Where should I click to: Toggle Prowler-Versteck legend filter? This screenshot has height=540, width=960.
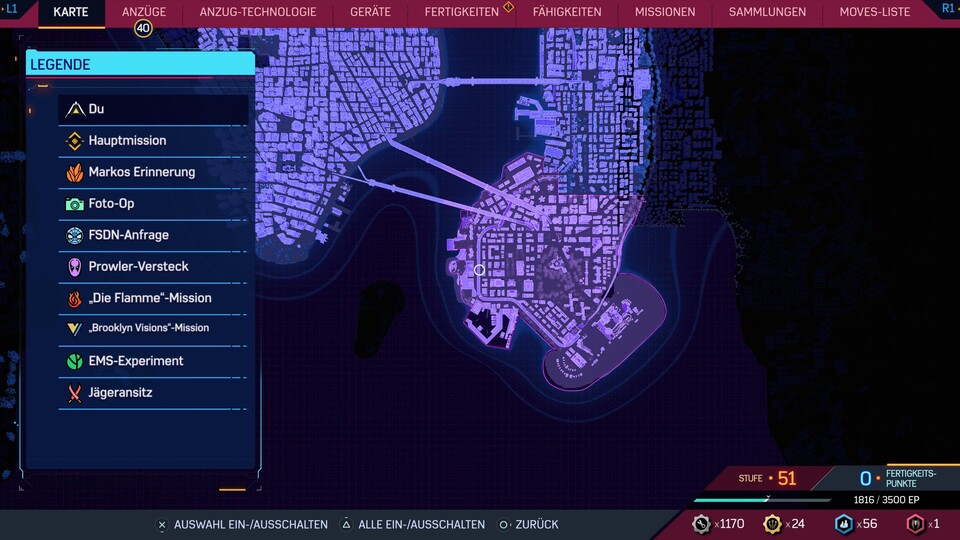(153, 267)
